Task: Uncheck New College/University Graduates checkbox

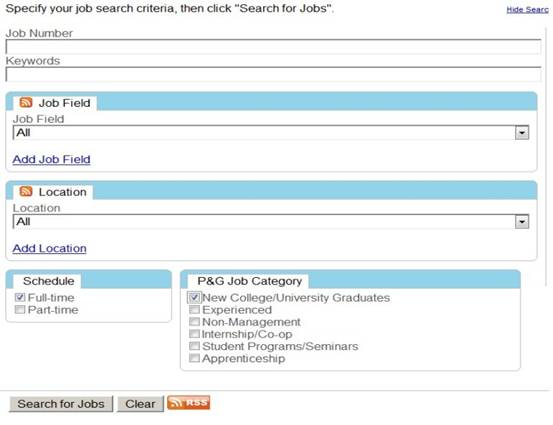Action: 194,297
